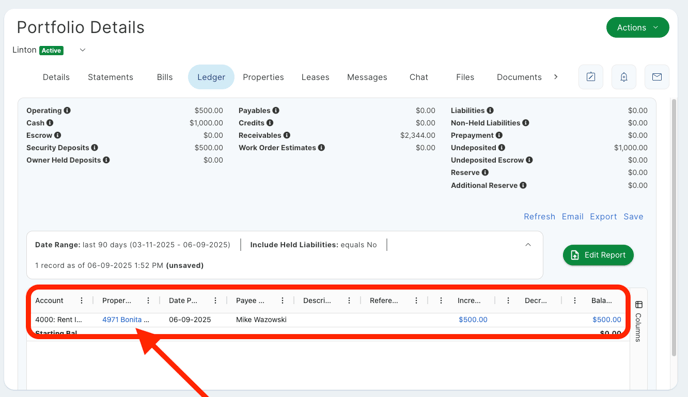Select the Ledger tab
688x397 pixels.
tap(211, 77)
